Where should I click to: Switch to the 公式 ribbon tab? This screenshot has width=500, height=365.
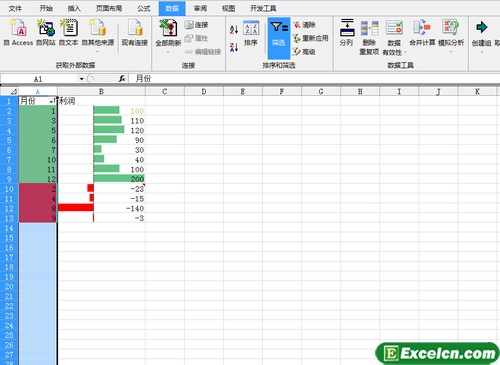pos(144,8)
